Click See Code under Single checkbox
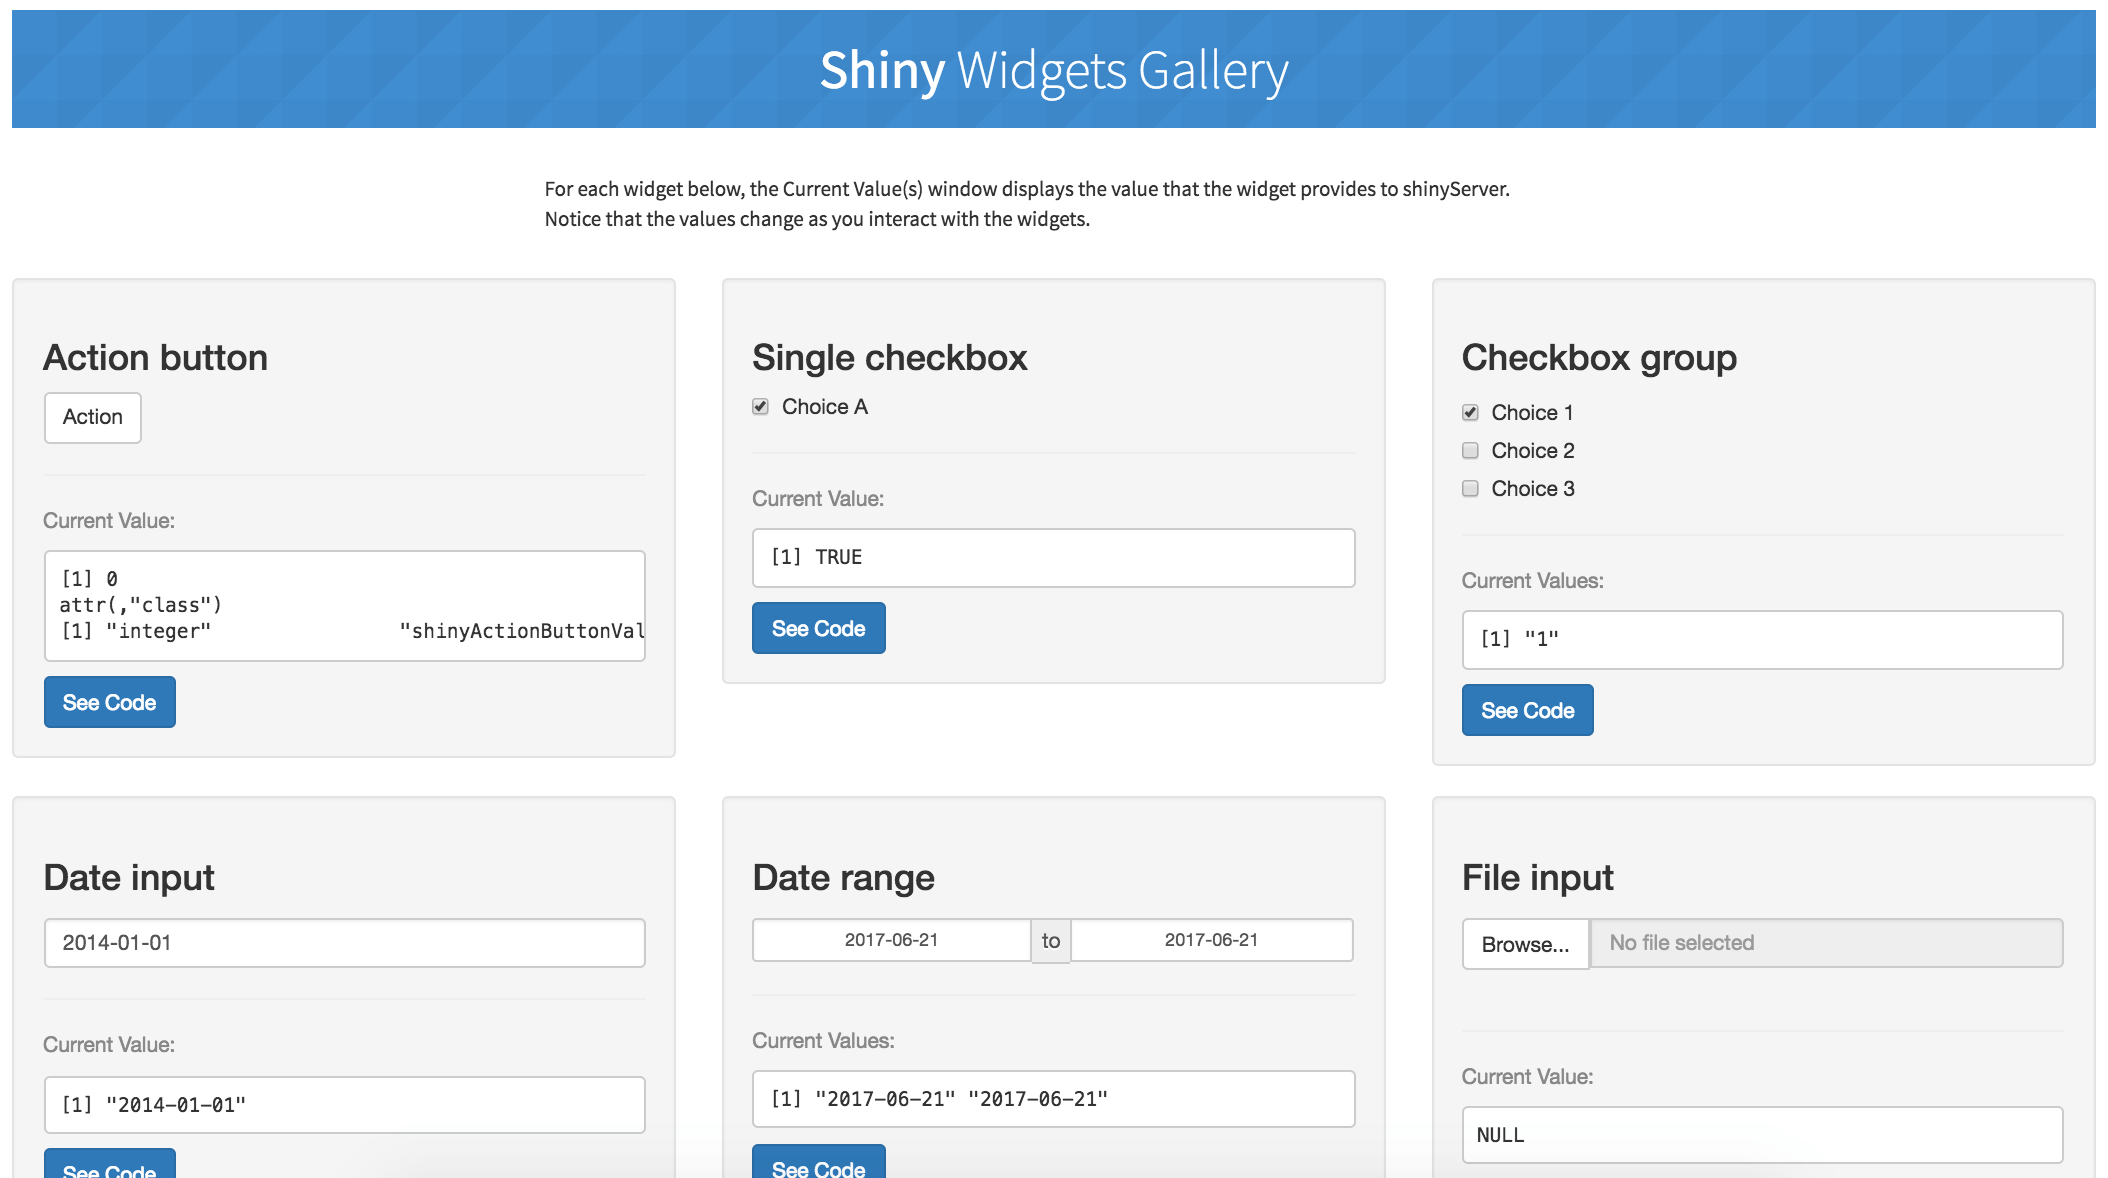 (x=818, y=628)
